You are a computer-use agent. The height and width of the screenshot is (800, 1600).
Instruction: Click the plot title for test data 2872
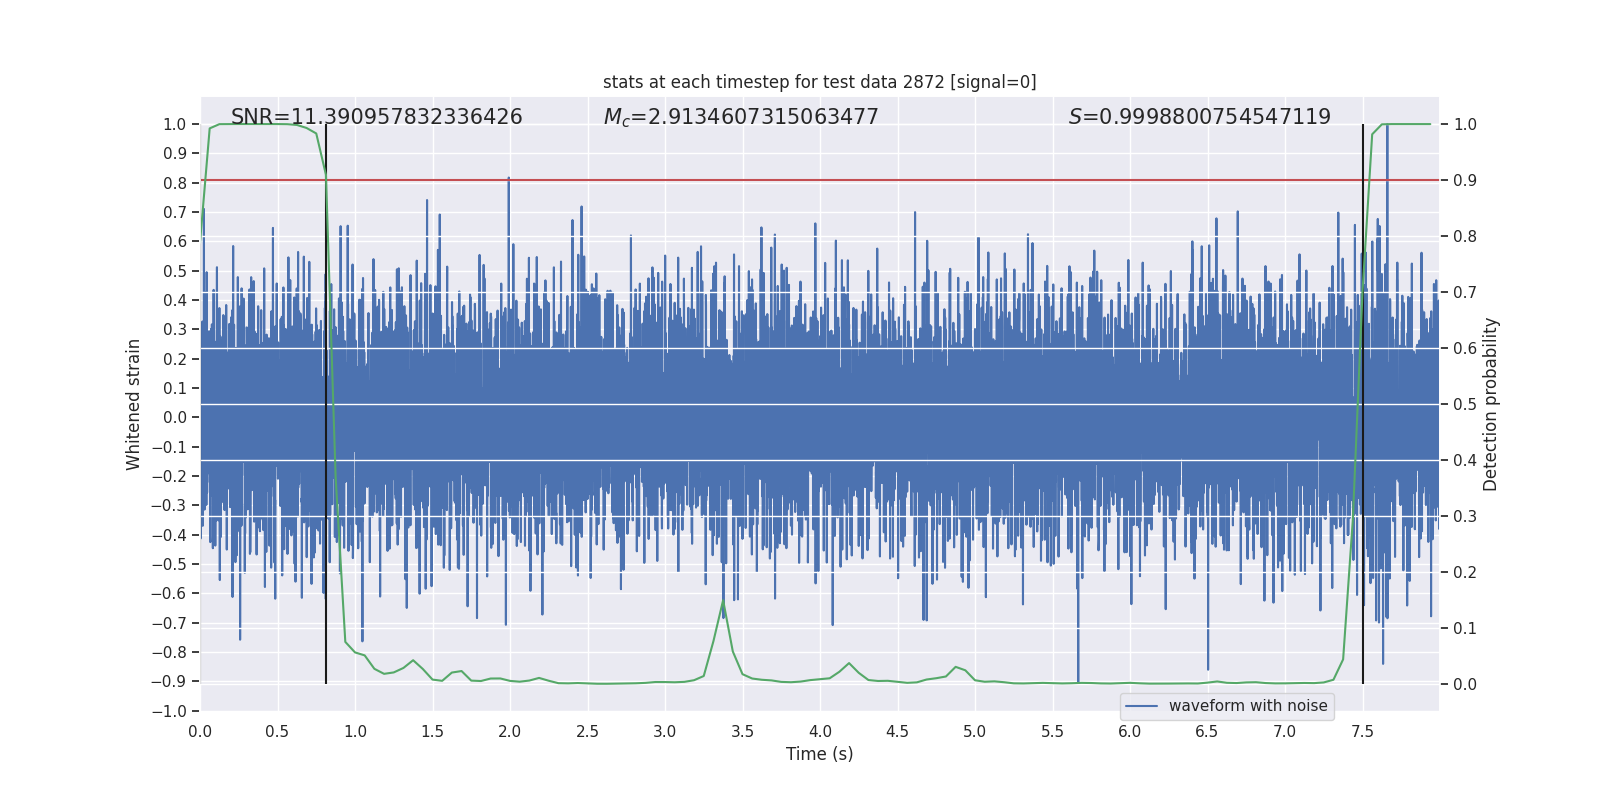tap(819, 82)
